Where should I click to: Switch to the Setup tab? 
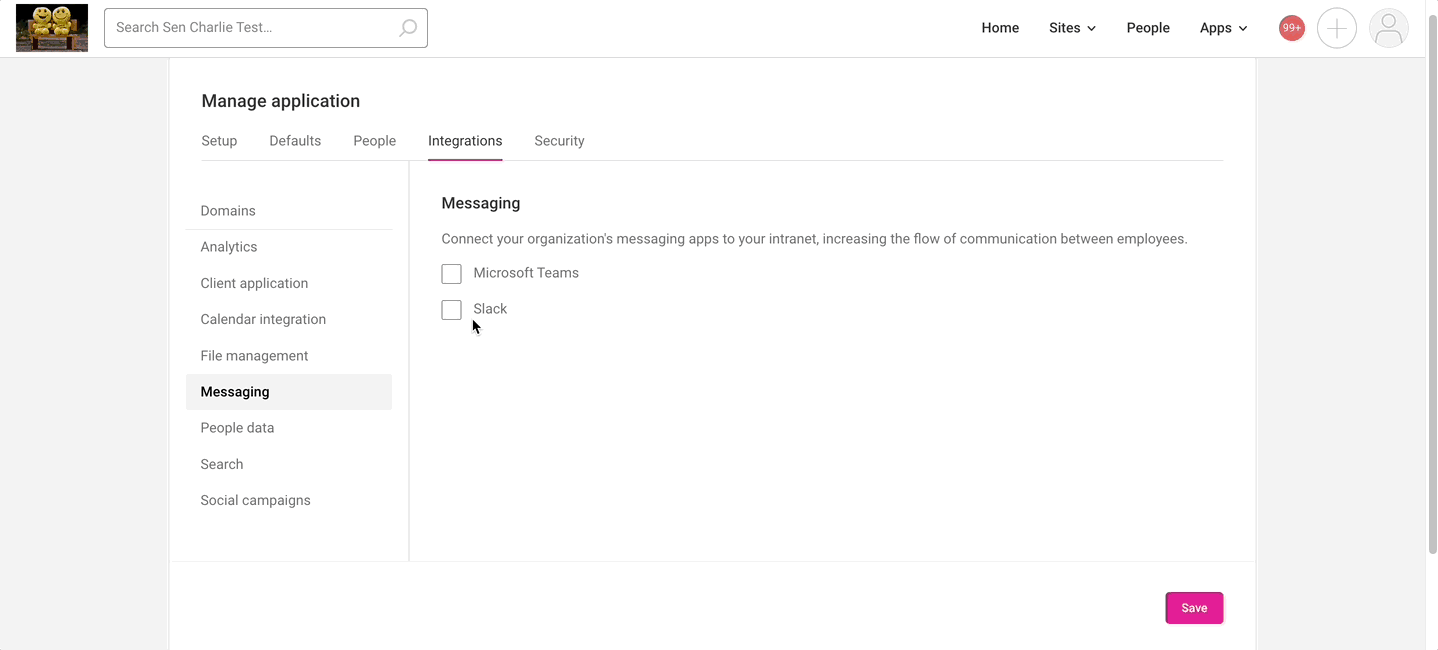219,141
